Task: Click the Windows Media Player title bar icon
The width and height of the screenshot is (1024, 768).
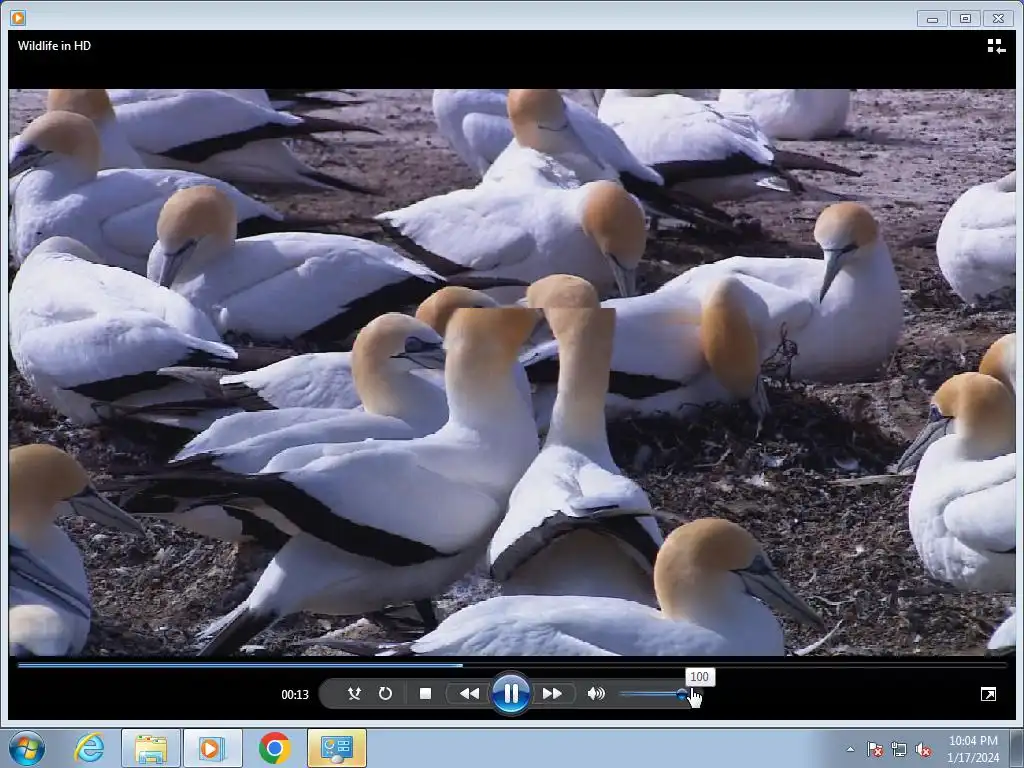Action: click(x=18, y=18)
